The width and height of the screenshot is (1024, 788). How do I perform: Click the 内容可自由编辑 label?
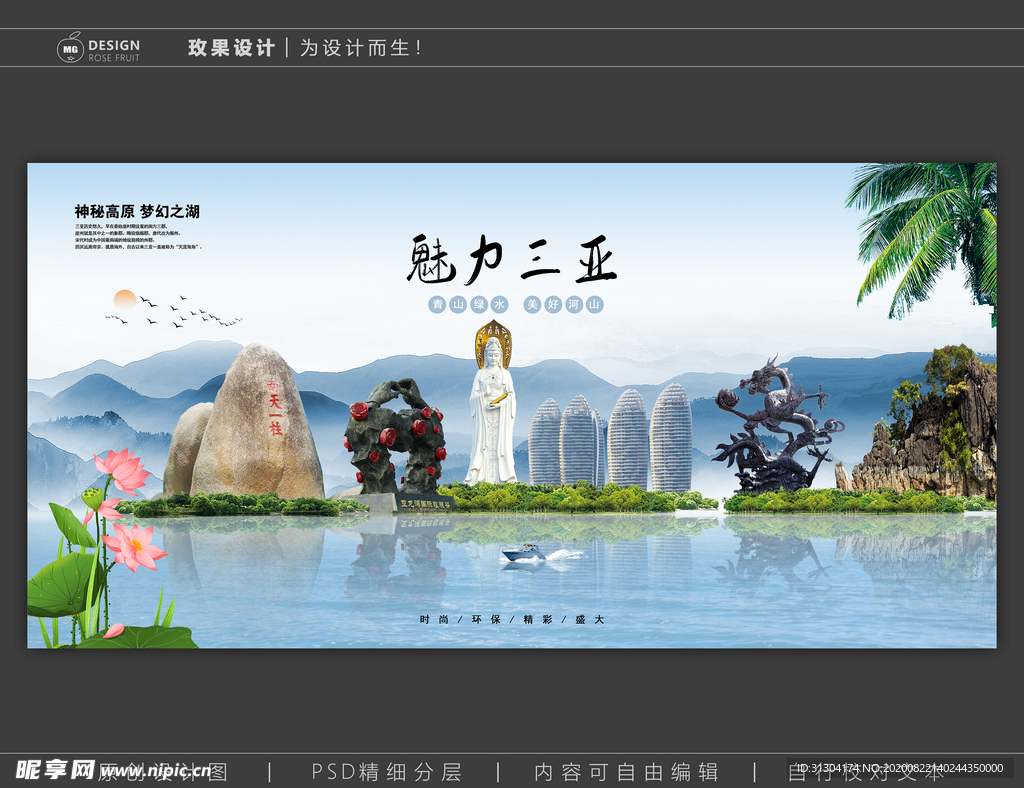click(x=628, y=772)
